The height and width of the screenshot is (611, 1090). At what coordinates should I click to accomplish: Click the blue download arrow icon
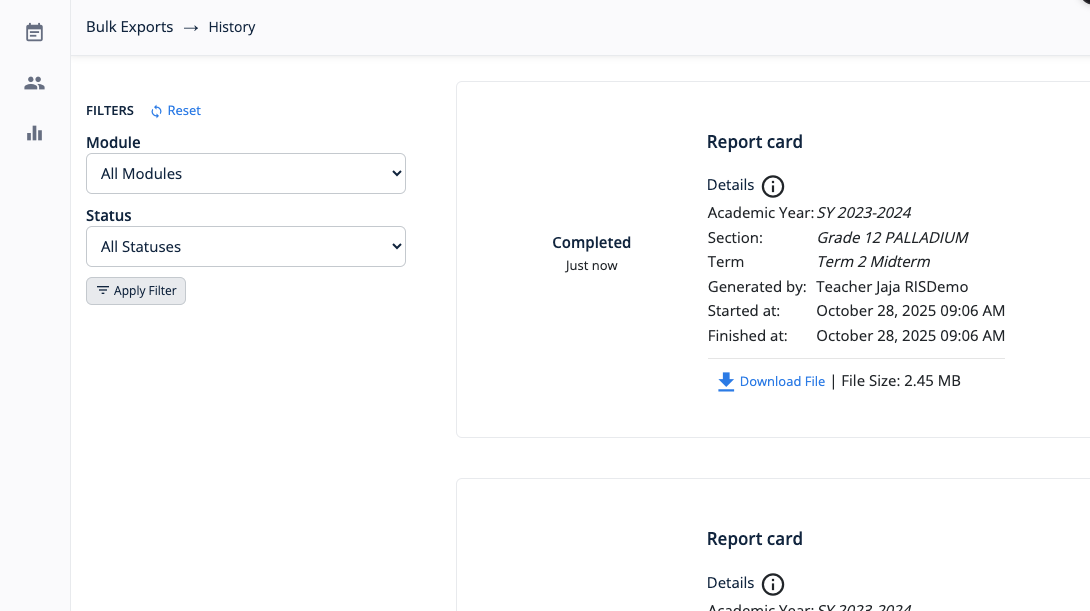pos(726,382)
